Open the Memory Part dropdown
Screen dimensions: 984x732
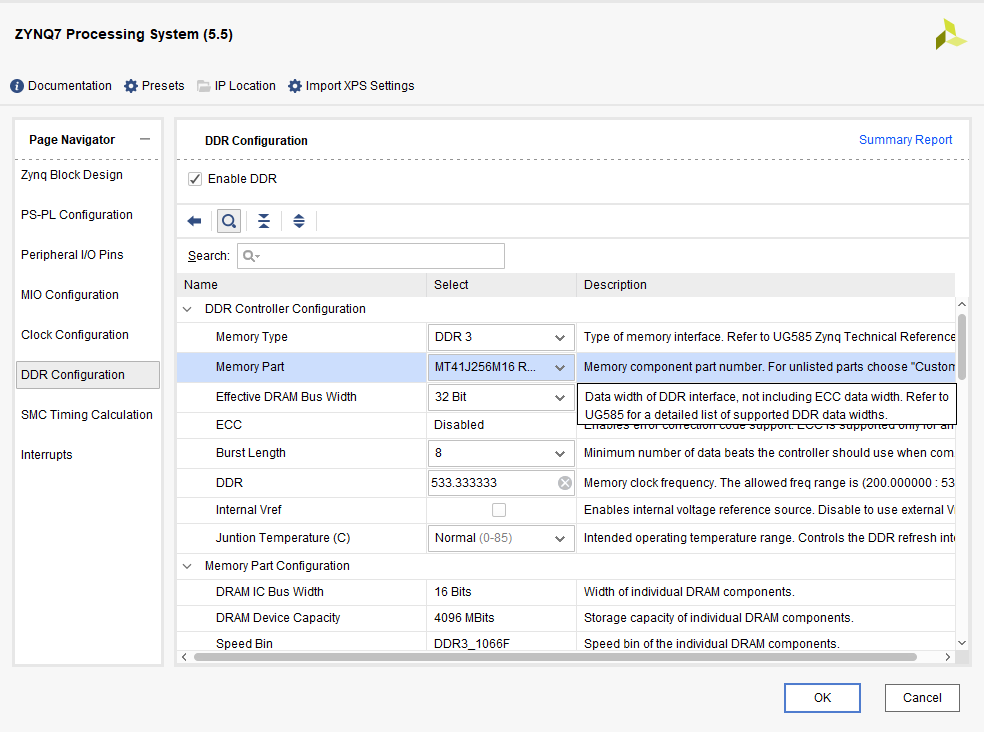501,367
